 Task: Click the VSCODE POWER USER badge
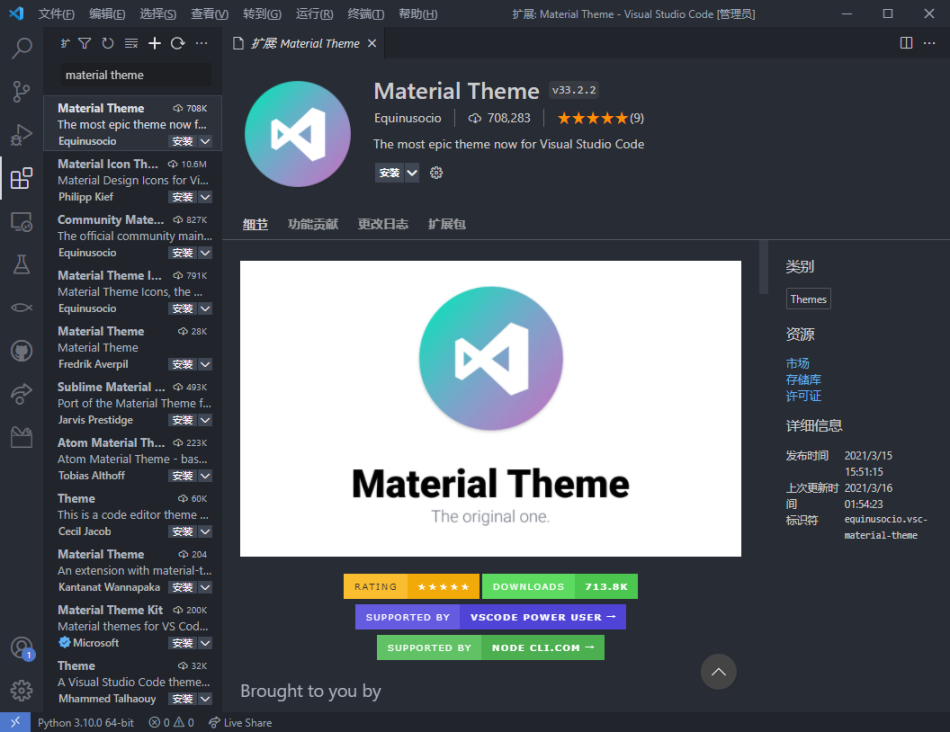point(491,617)
